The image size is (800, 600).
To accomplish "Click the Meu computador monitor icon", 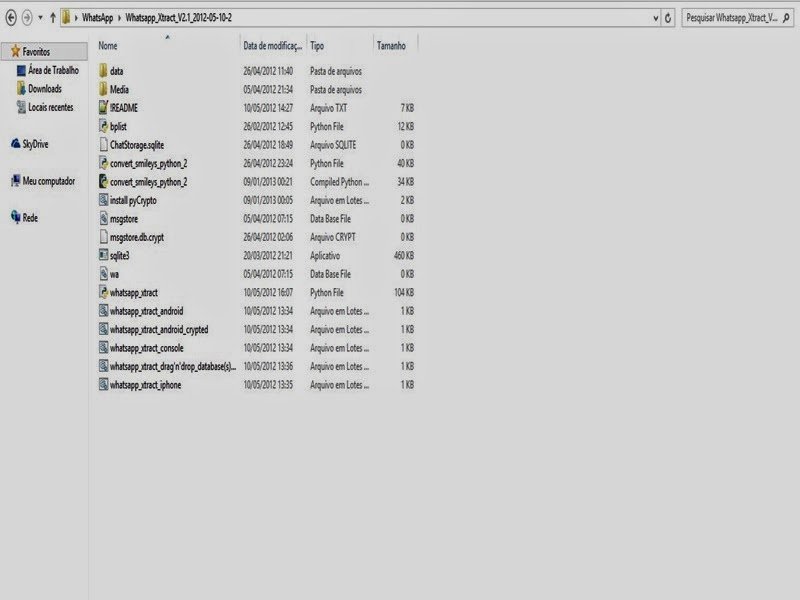I will [15, 181].
